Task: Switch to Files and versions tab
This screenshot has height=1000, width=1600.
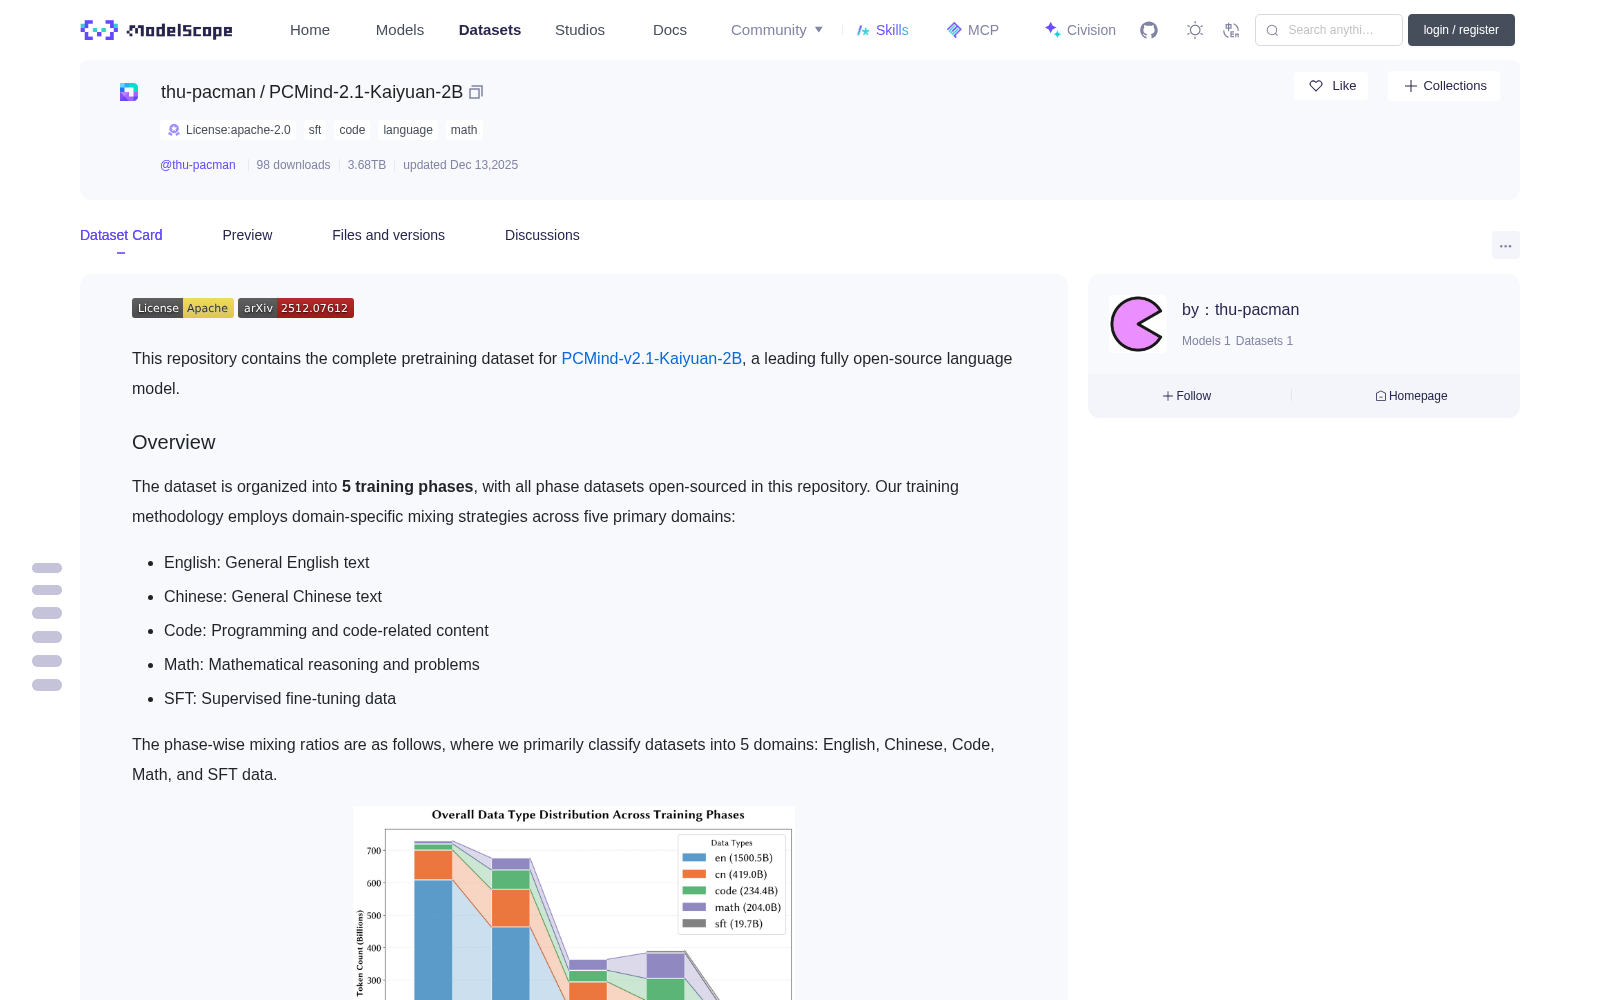Action: pyautogui.click(x=388, y=235)
